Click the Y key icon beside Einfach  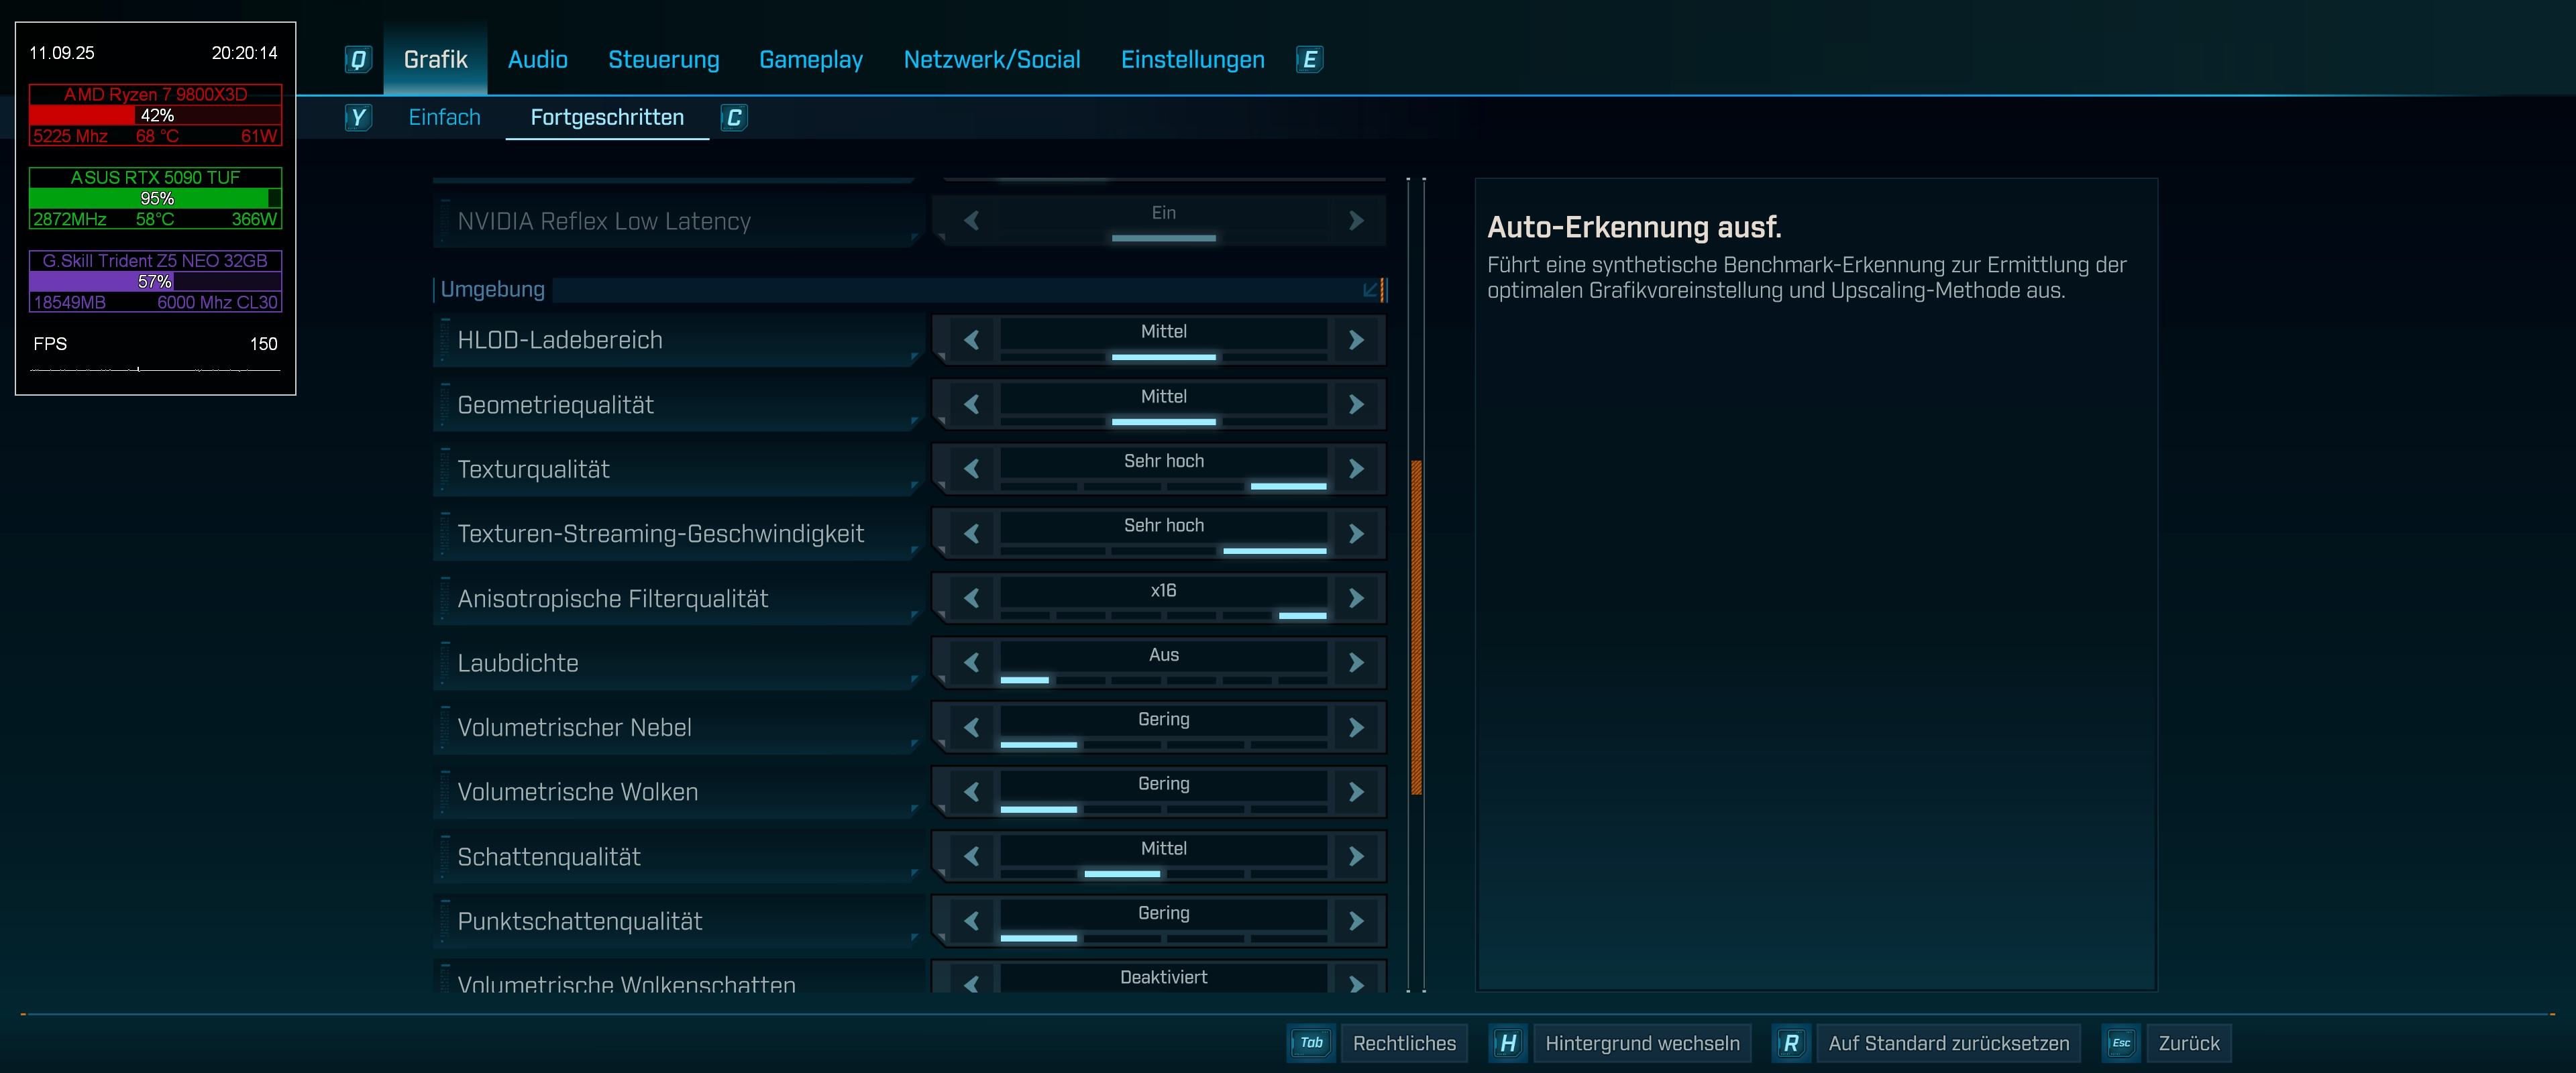(x=358, y=118)
